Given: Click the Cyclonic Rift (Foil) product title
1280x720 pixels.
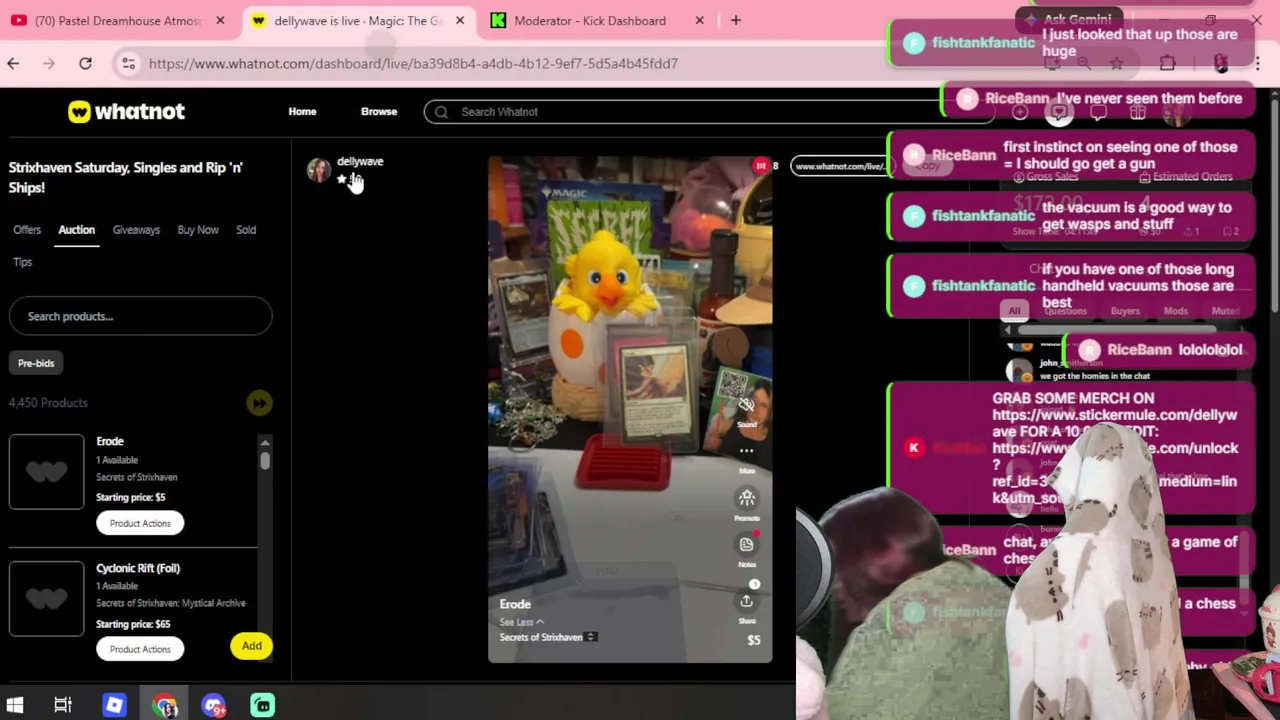Looking at the screenshot, I should 138,568.
